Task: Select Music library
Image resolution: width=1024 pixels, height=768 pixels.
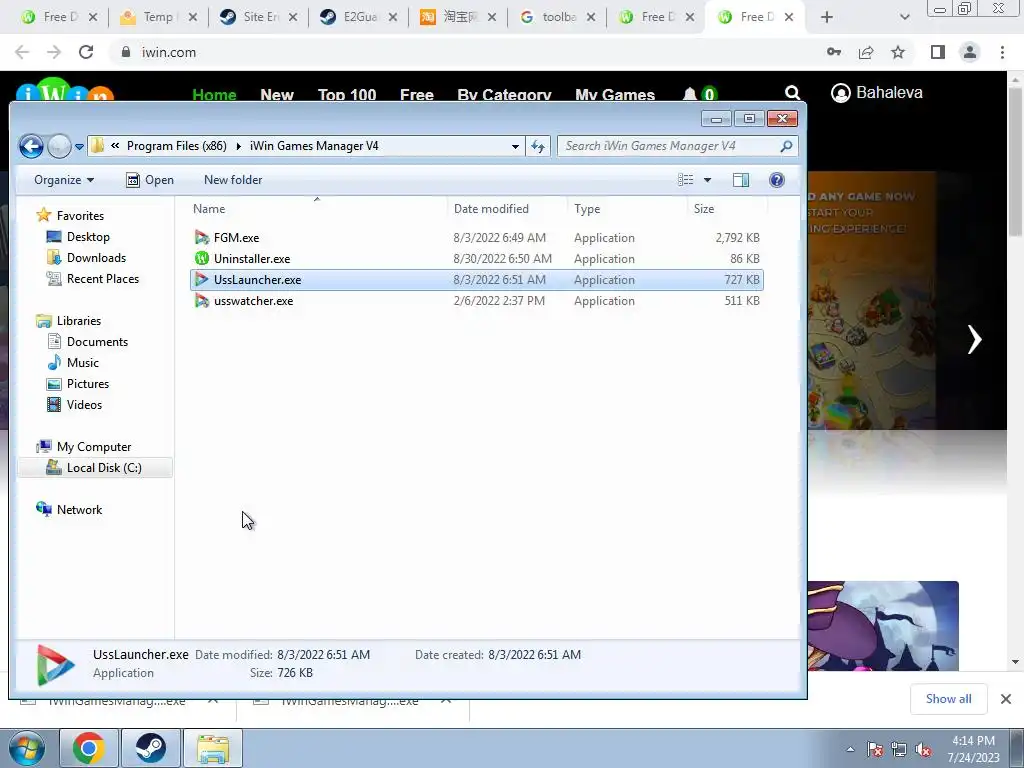Action: 82,363
